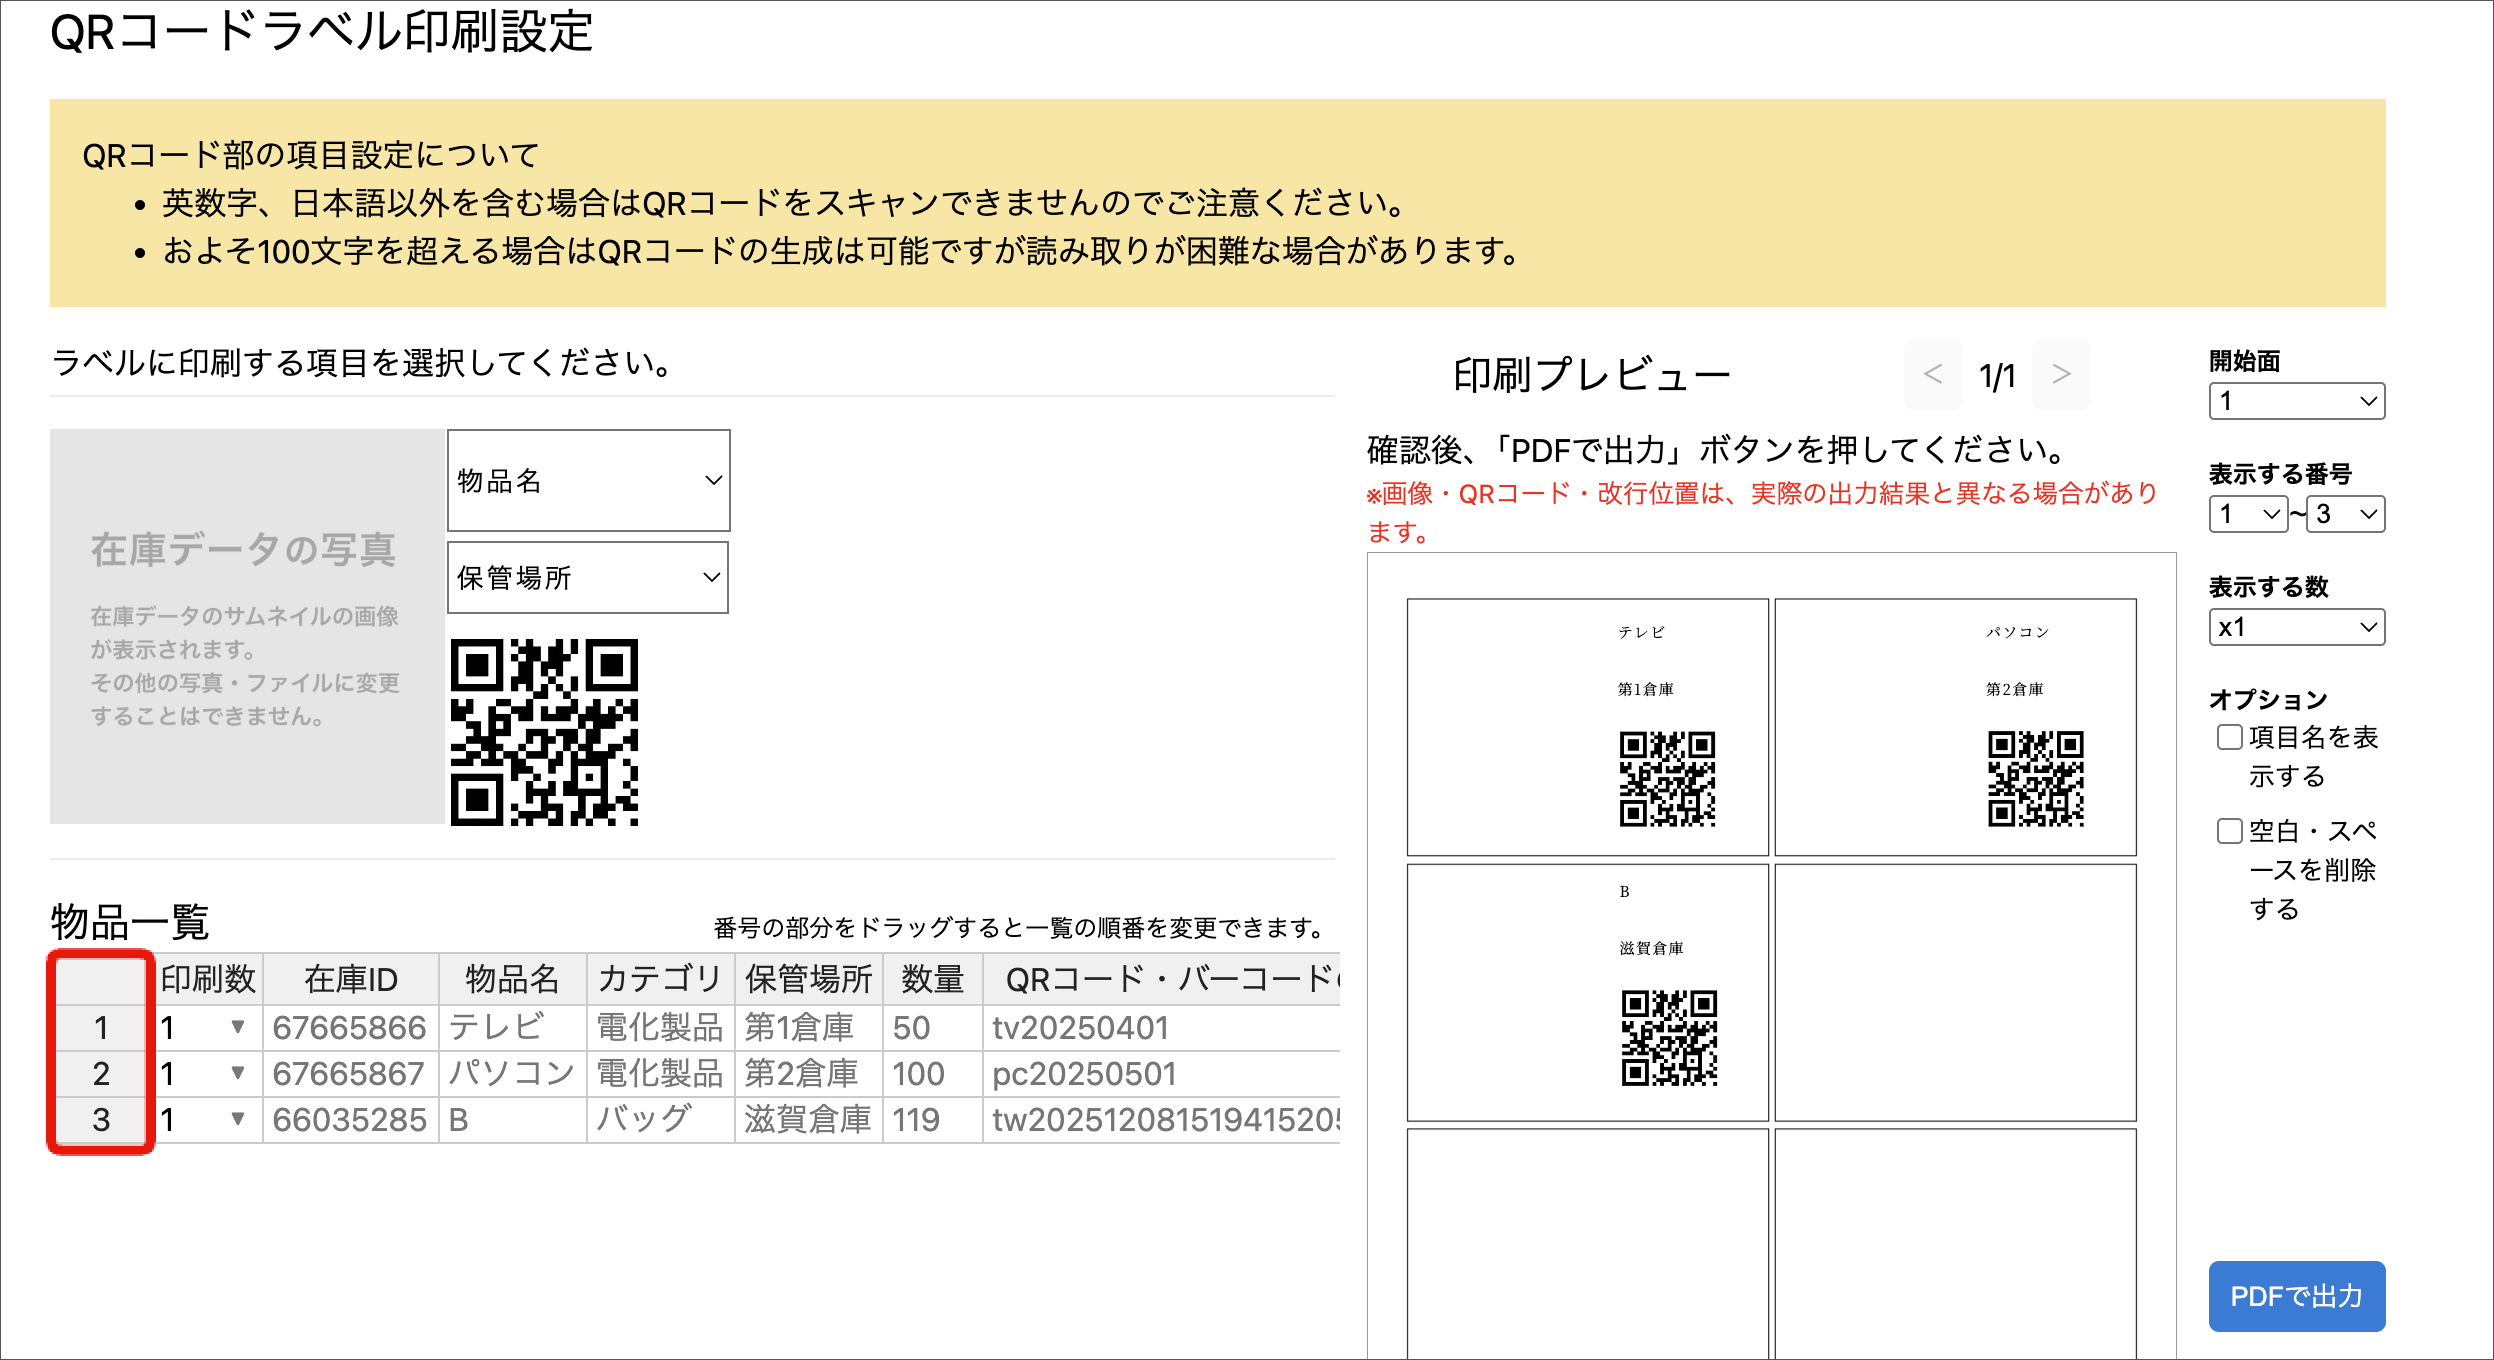The width and height of the screenshot is (2494, 1360).
Task: Click the empty fourth label in preview
Action: click(1955, 992)
